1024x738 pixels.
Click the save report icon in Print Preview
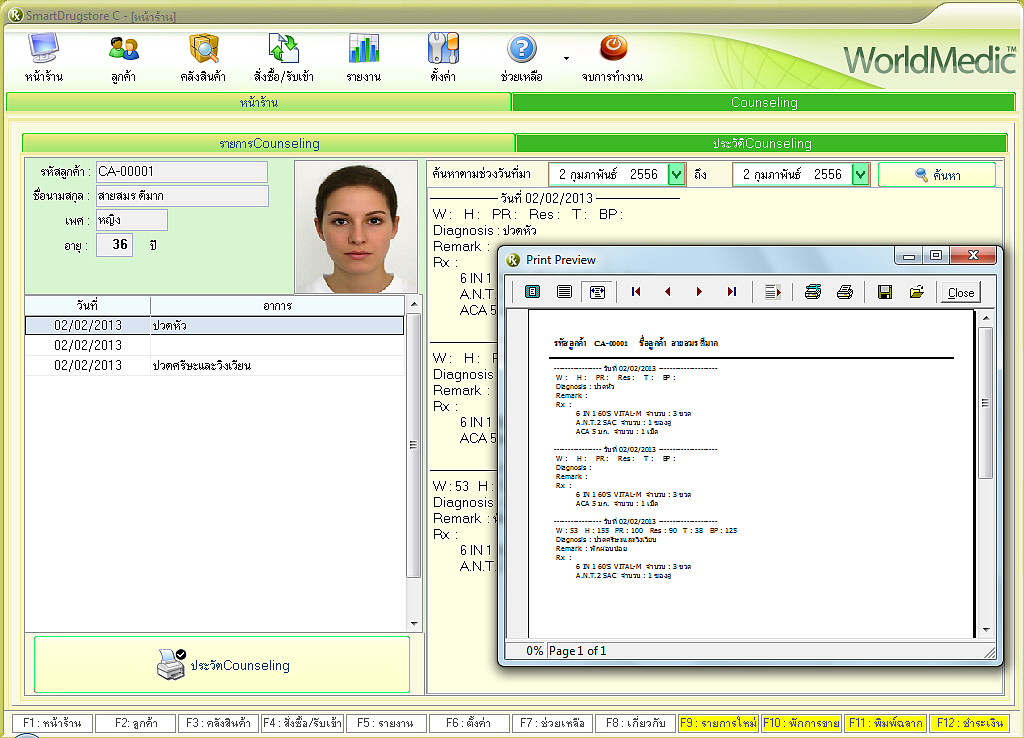[x=884, y=292]
